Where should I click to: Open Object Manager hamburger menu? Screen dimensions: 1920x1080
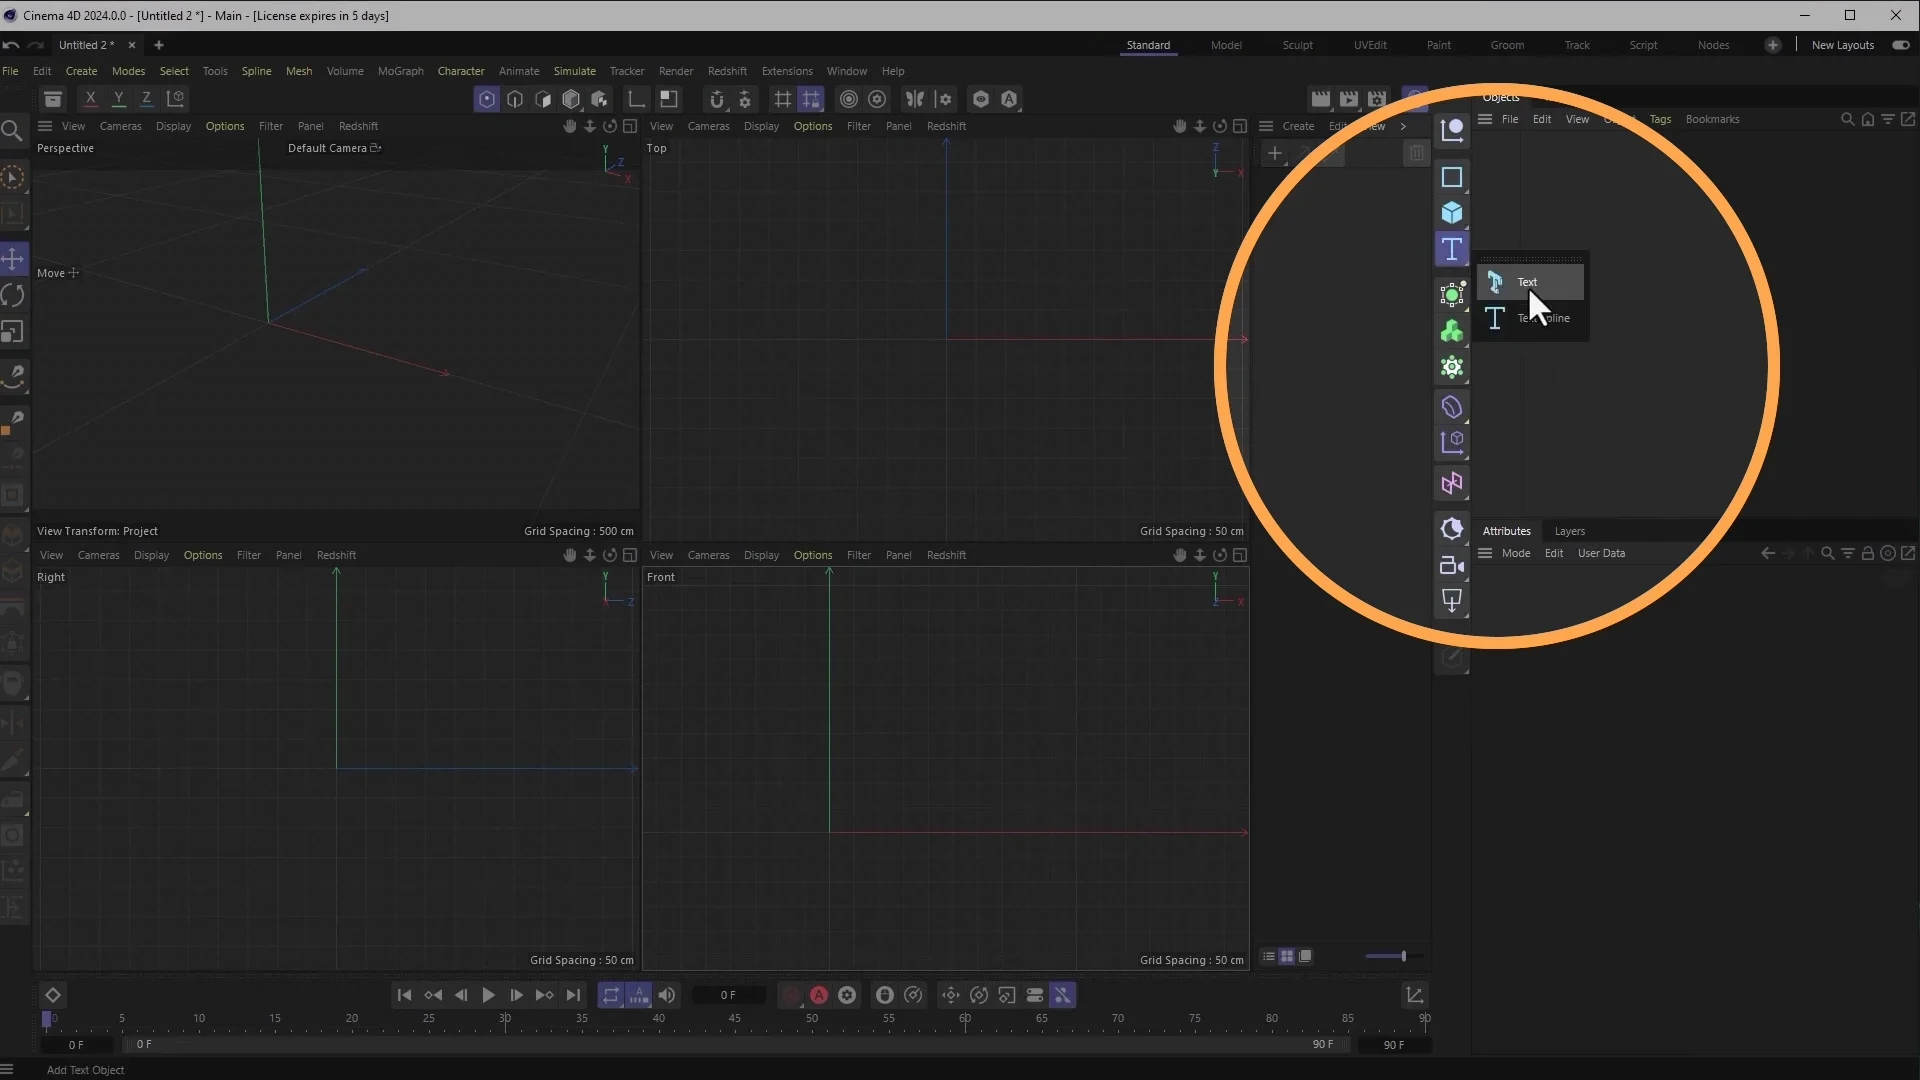1485,119
